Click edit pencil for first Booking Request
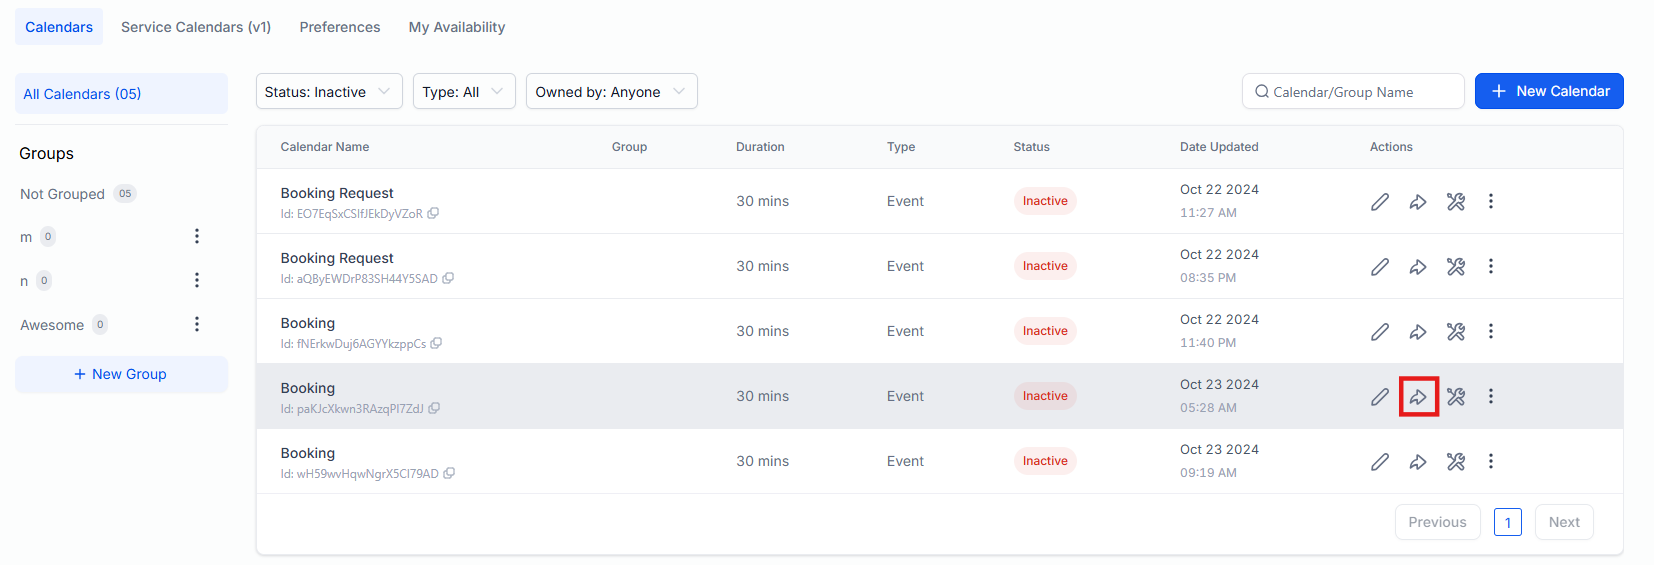 tap(1380, 202)
